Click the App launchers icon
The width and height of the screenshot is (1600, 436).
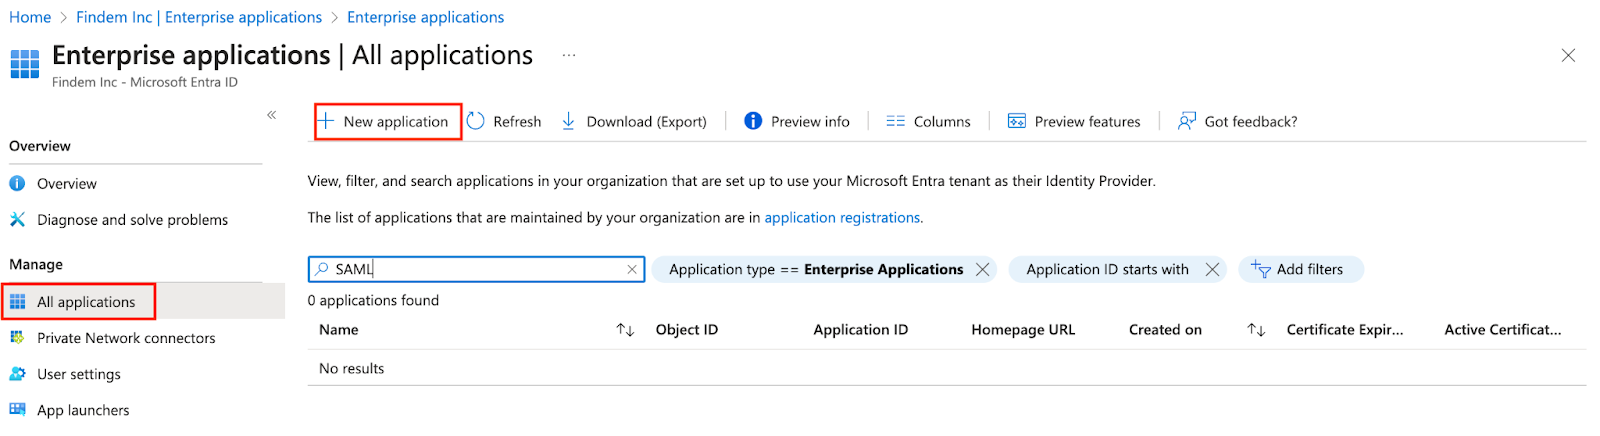pos(17,410)
